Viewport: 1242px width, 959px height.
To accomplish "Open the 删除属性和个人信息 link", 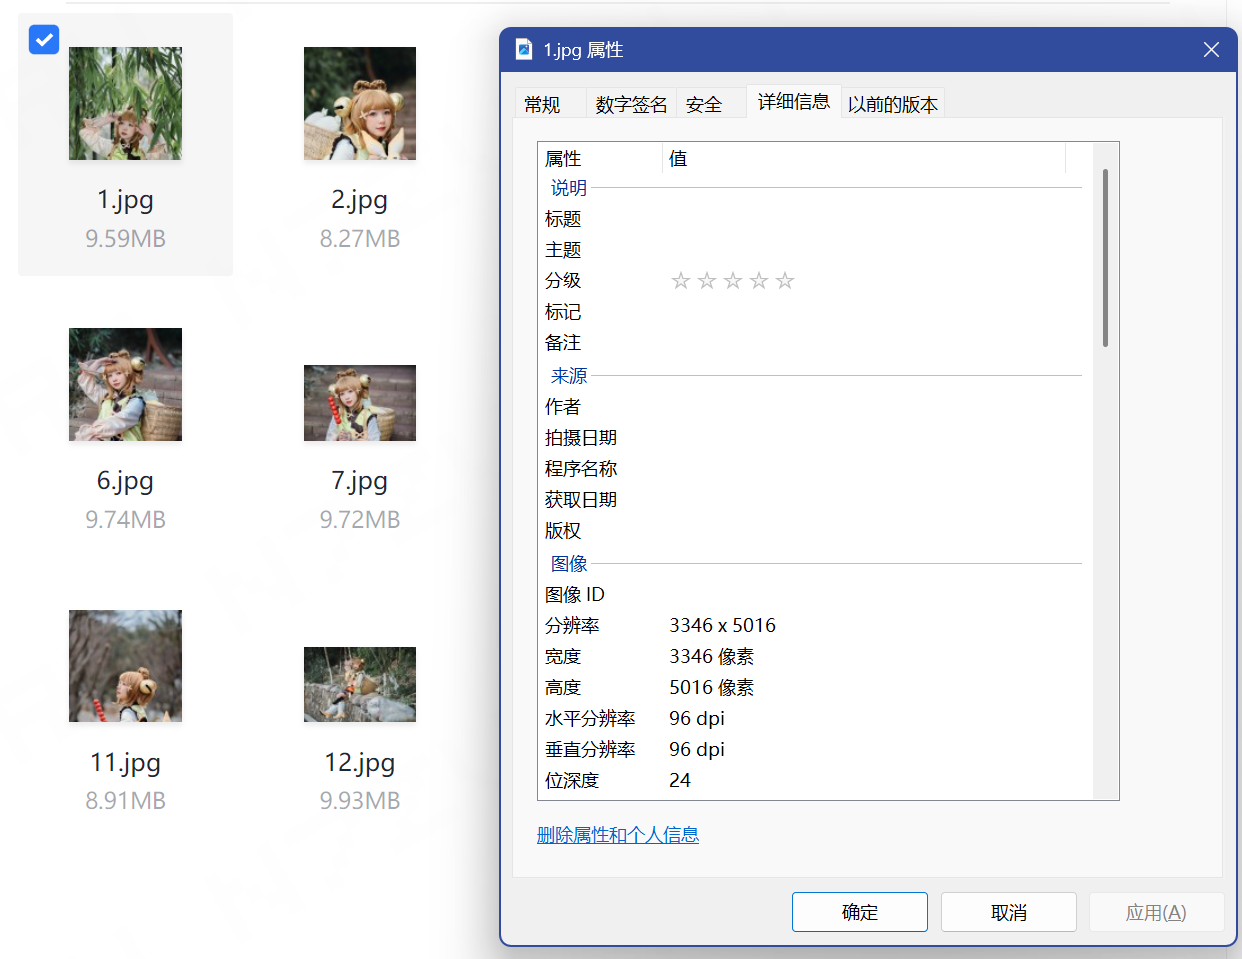I will pyautogui.click(x=619, y=835).
